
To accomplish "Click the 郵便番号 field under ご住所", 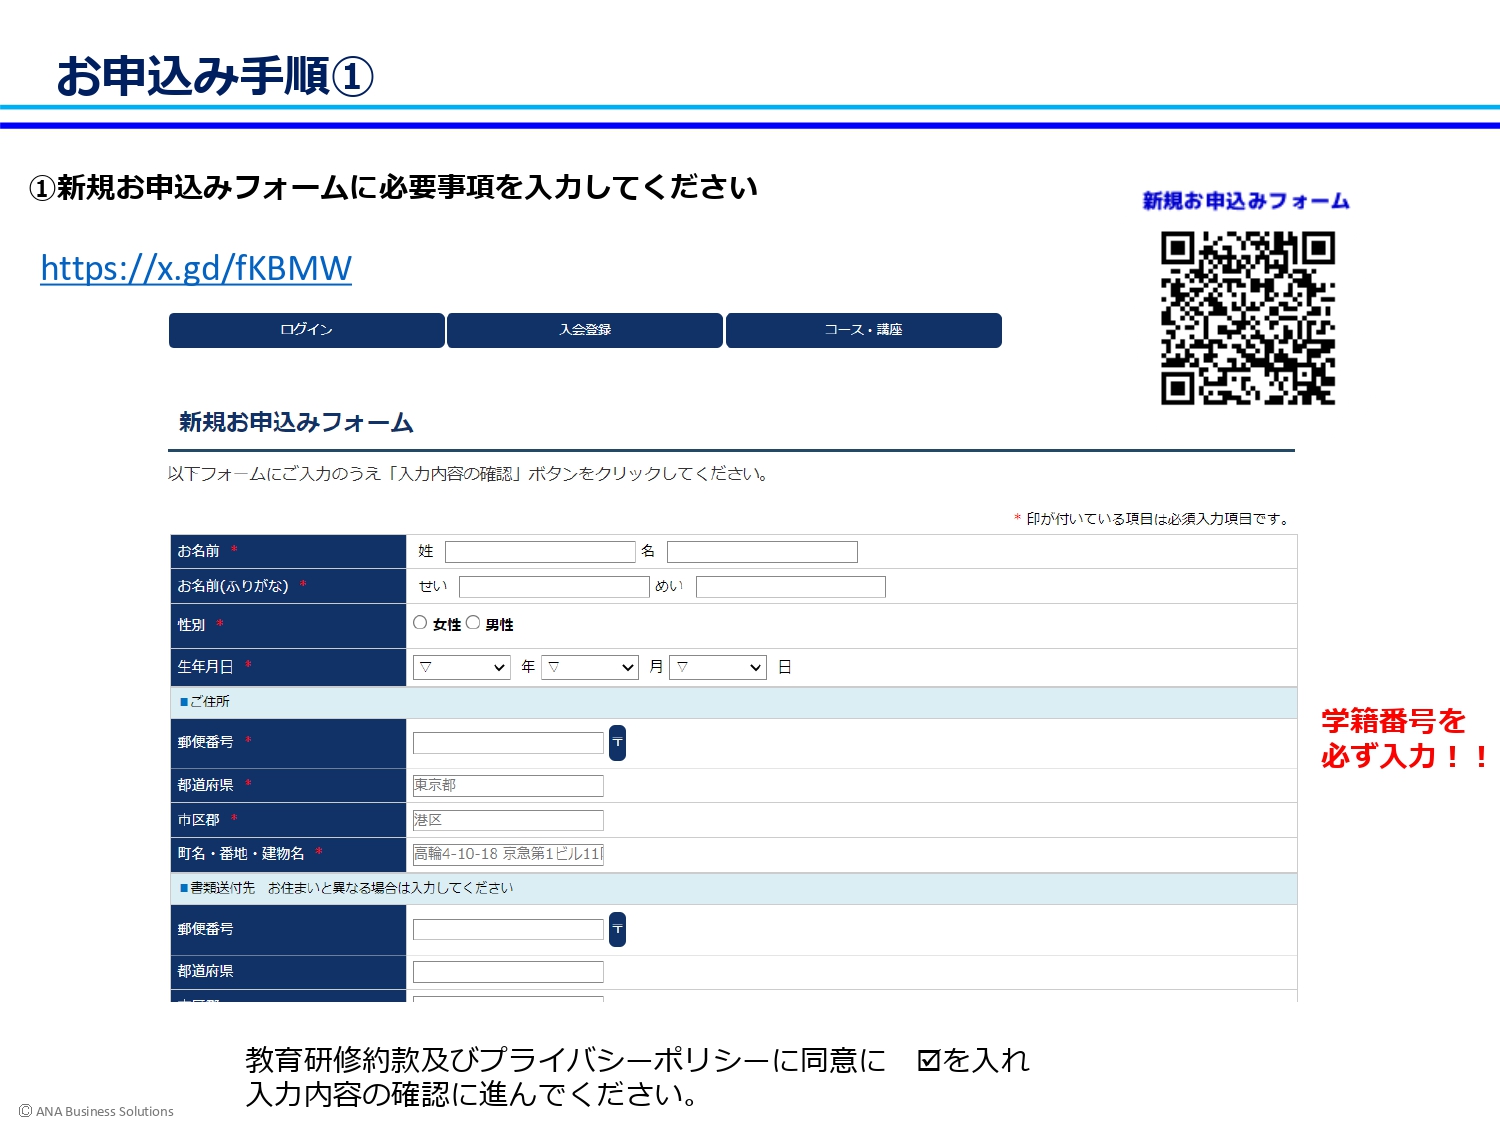I will click(508, 743).
